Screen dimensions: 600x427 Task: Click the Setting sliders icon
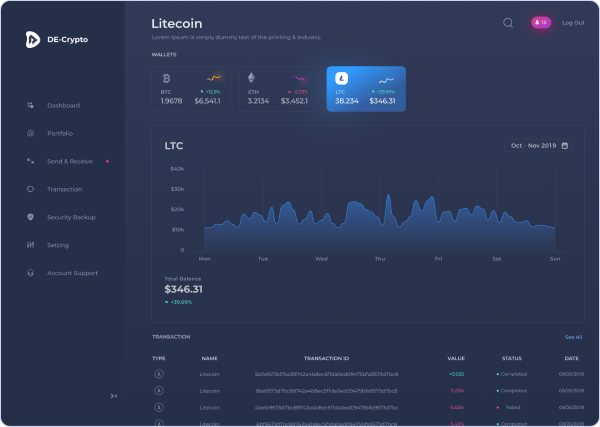(31, 245)
